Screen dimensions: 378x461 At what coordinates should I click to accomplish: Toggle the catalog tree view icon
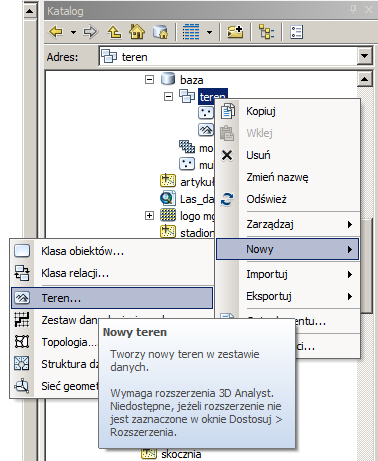(x=266, y=32)
